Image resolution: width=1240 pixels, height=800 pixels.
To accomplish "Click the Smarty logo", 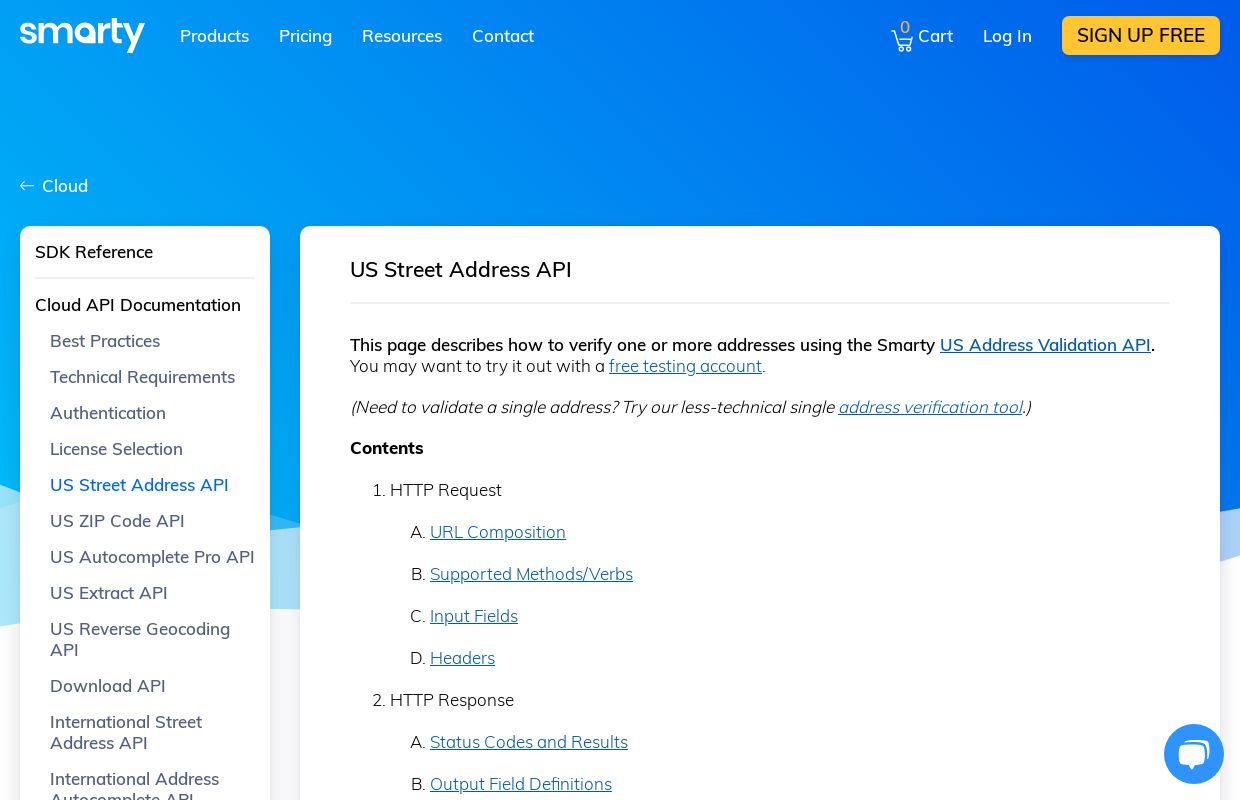I will pos(82,35).
